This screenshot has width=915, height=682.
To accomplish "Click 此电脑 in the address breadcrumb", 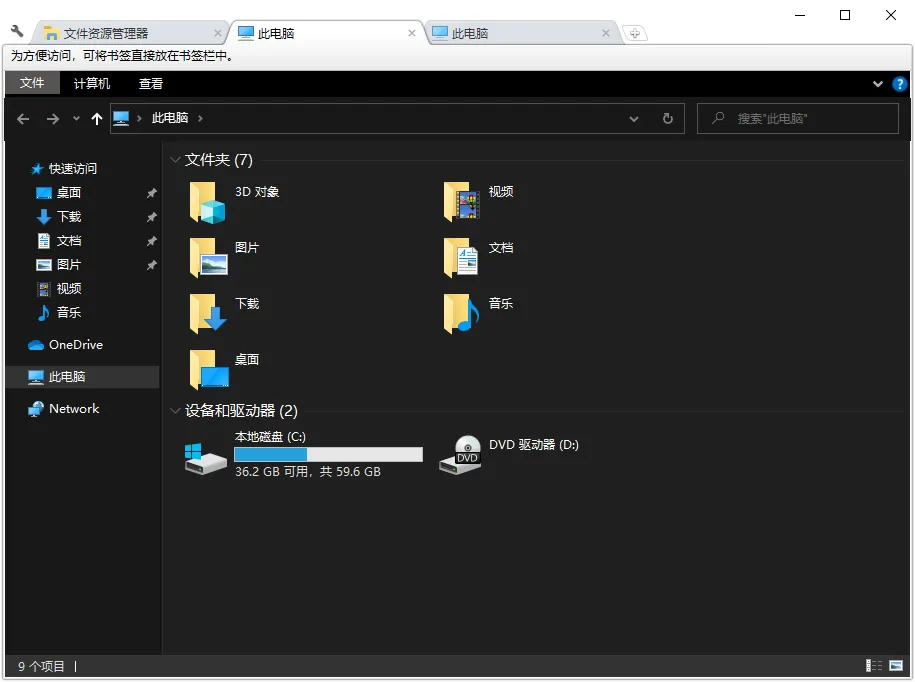I will click(x=170, y=118).
